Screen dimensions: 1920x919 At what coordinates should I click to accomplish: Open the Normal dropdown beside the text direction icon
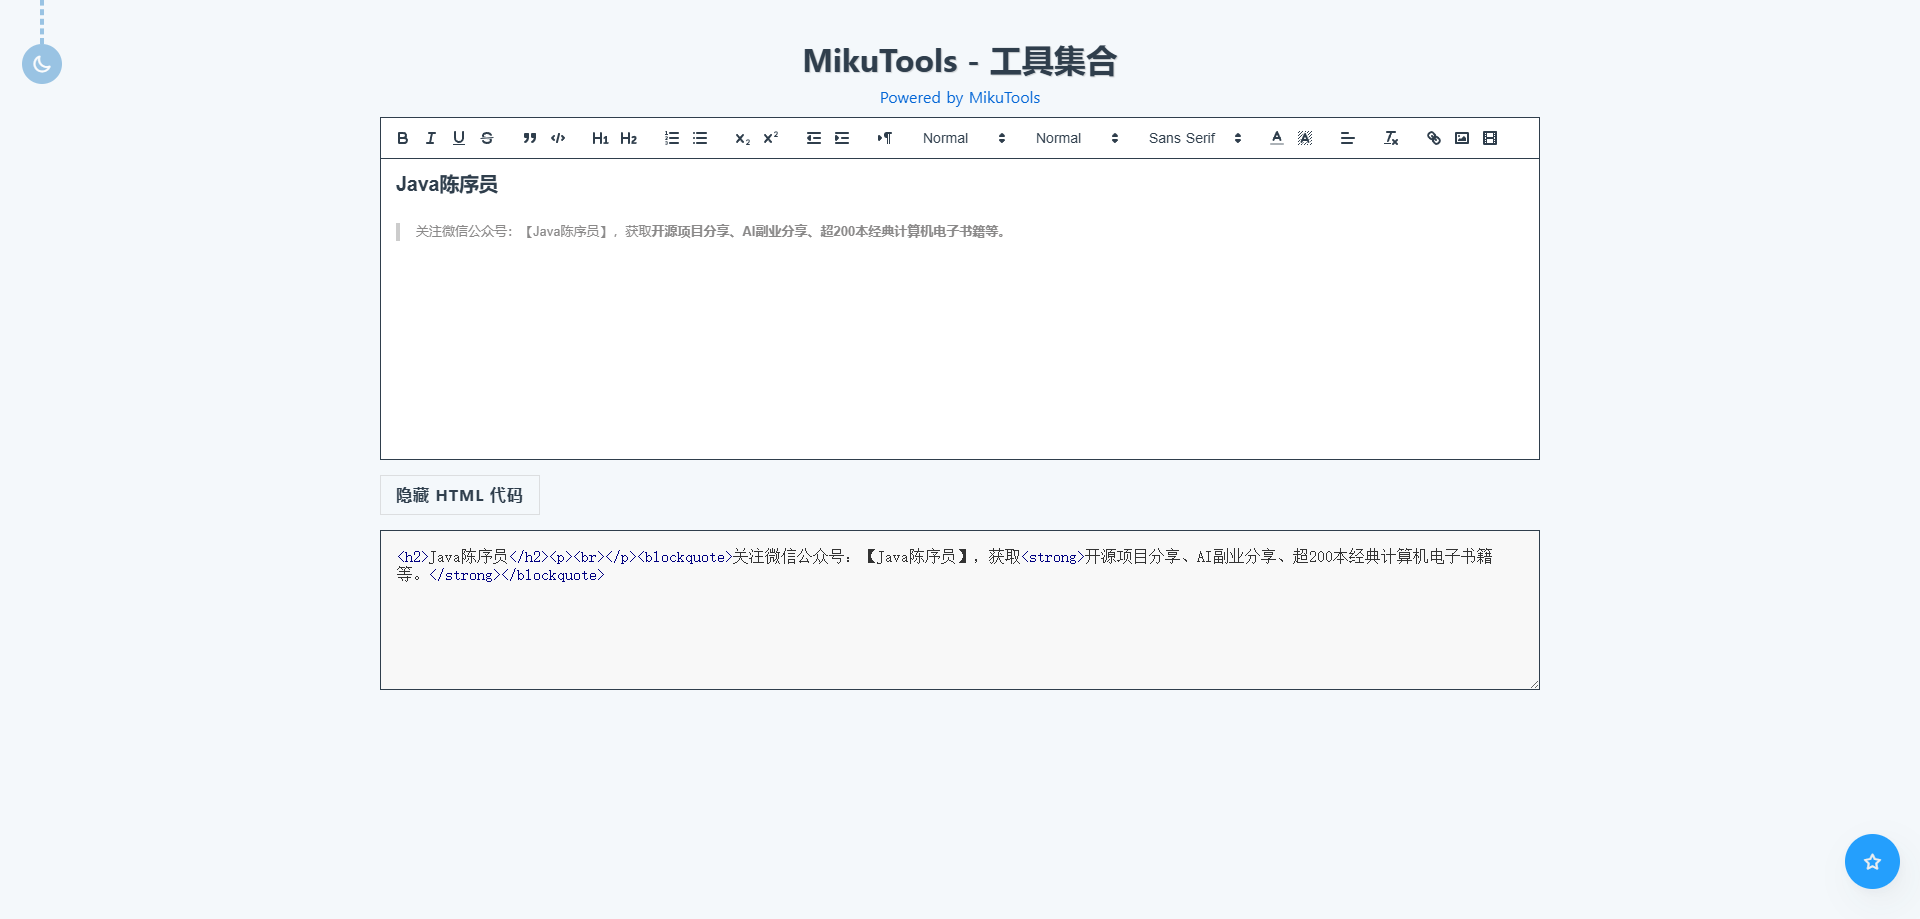click(x=964, y=138)
